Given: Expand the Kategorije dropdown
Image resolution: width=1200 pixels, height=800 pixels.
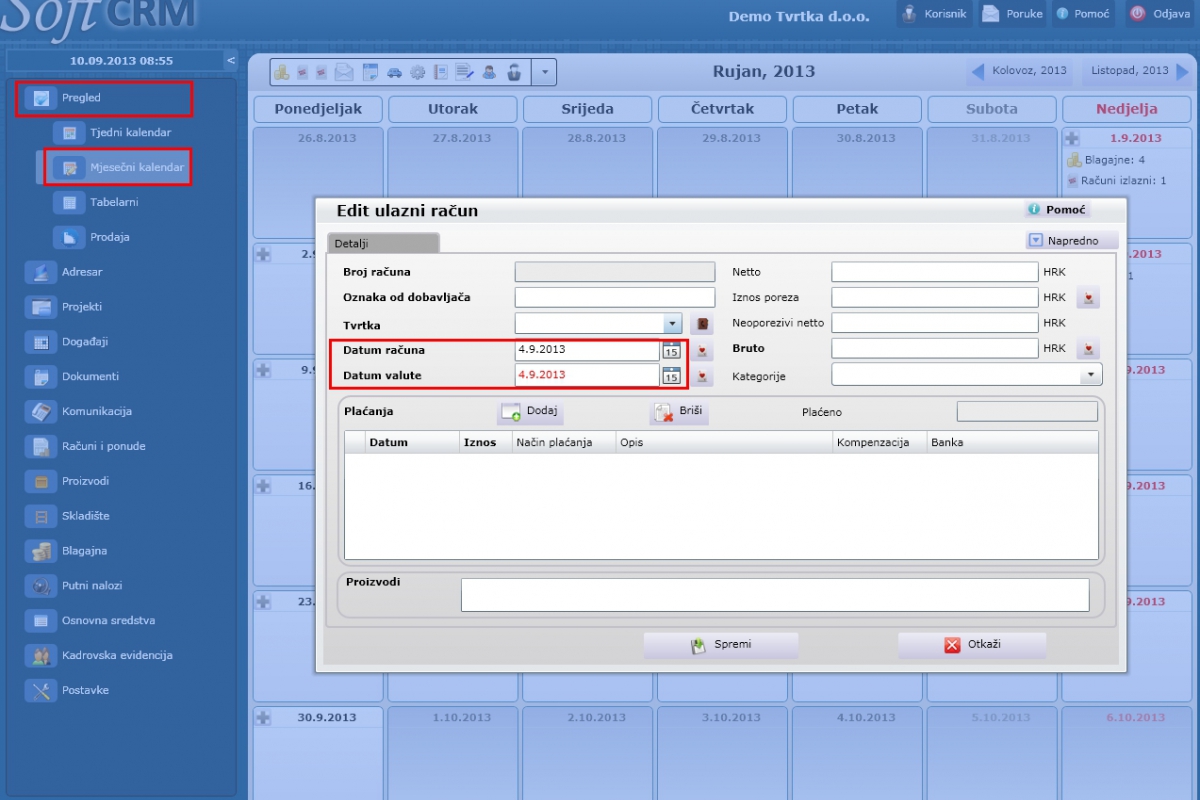Looking at the screenshot, I should click(1092, 375).
